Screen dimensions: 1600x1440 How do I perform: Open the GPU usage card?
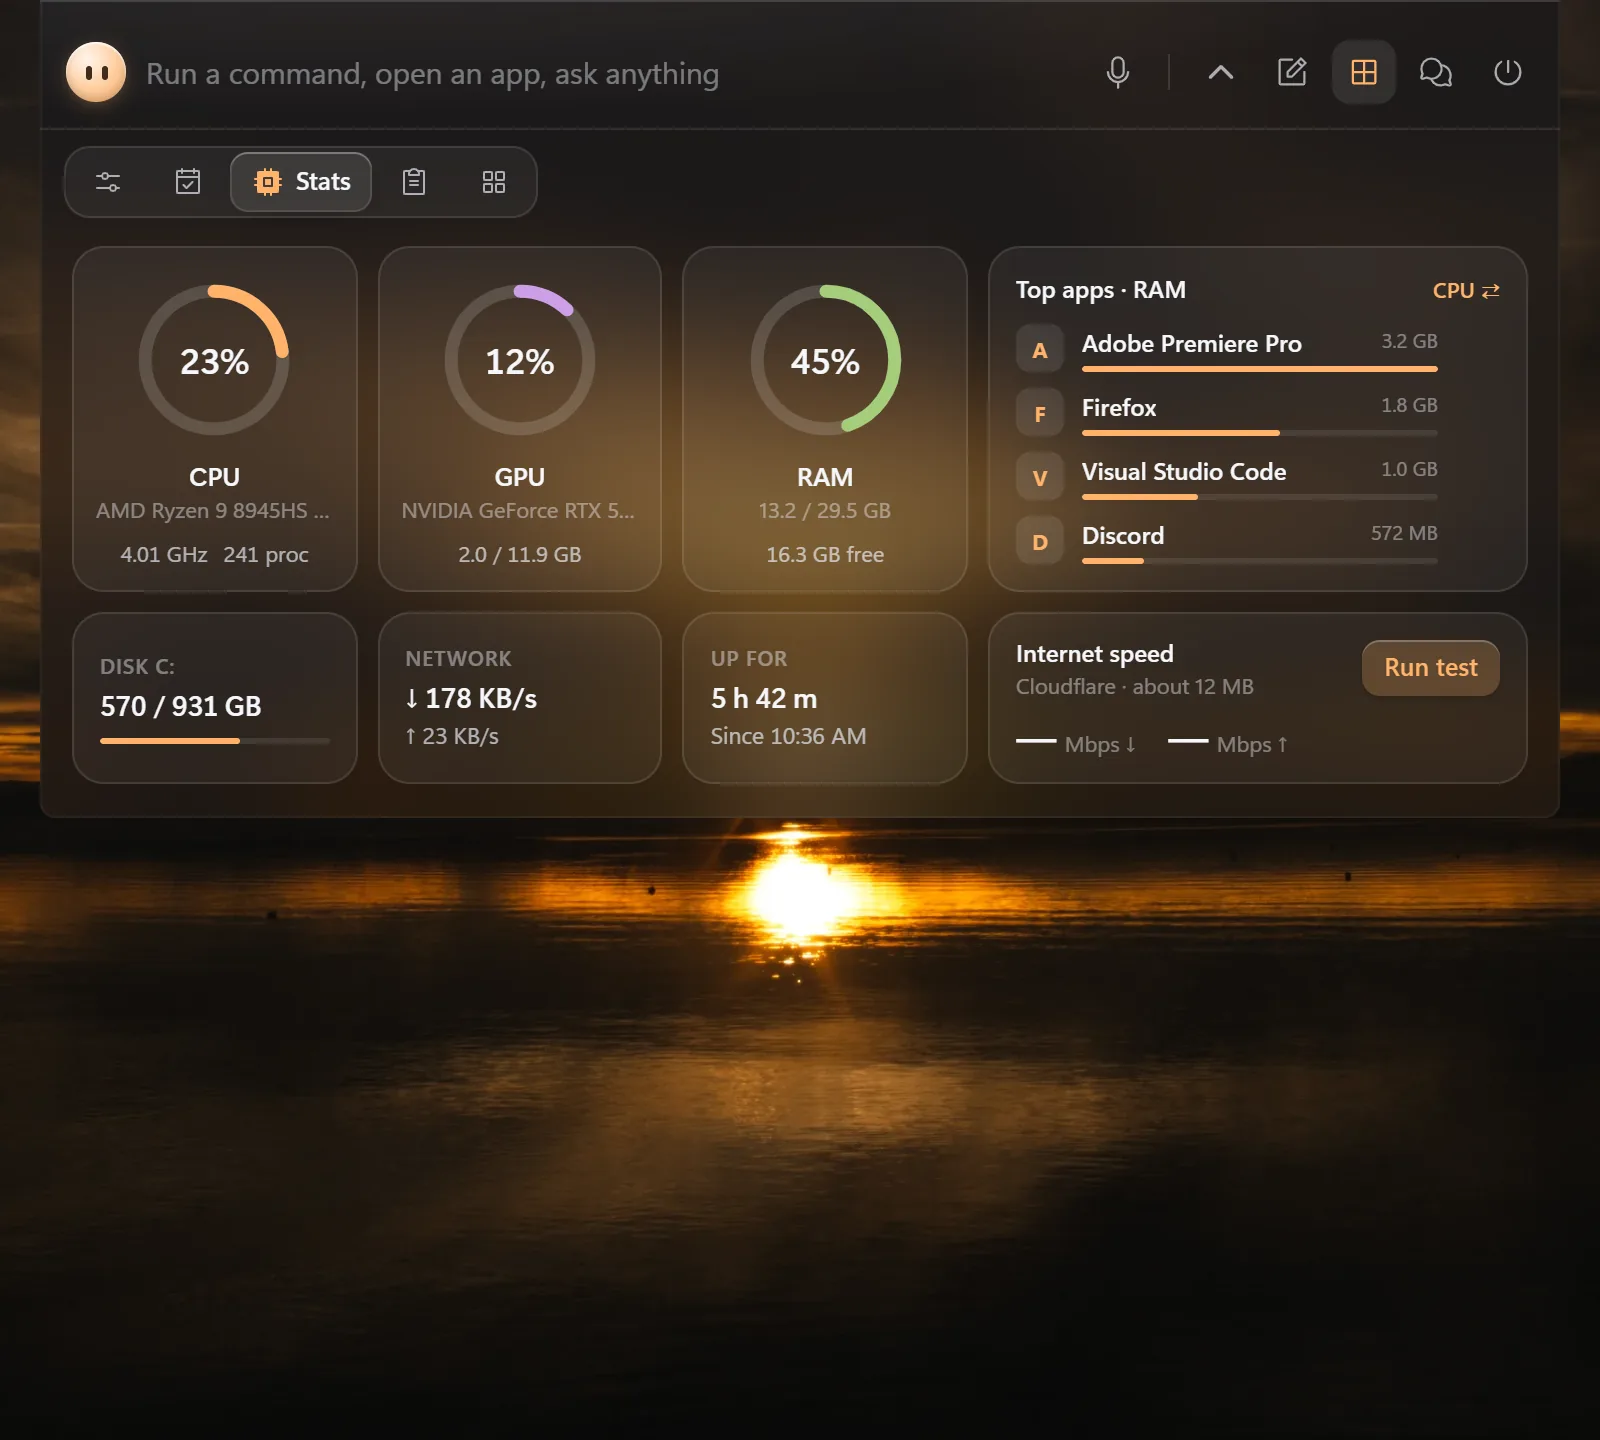pyautogui.click(x=520, y=419)
